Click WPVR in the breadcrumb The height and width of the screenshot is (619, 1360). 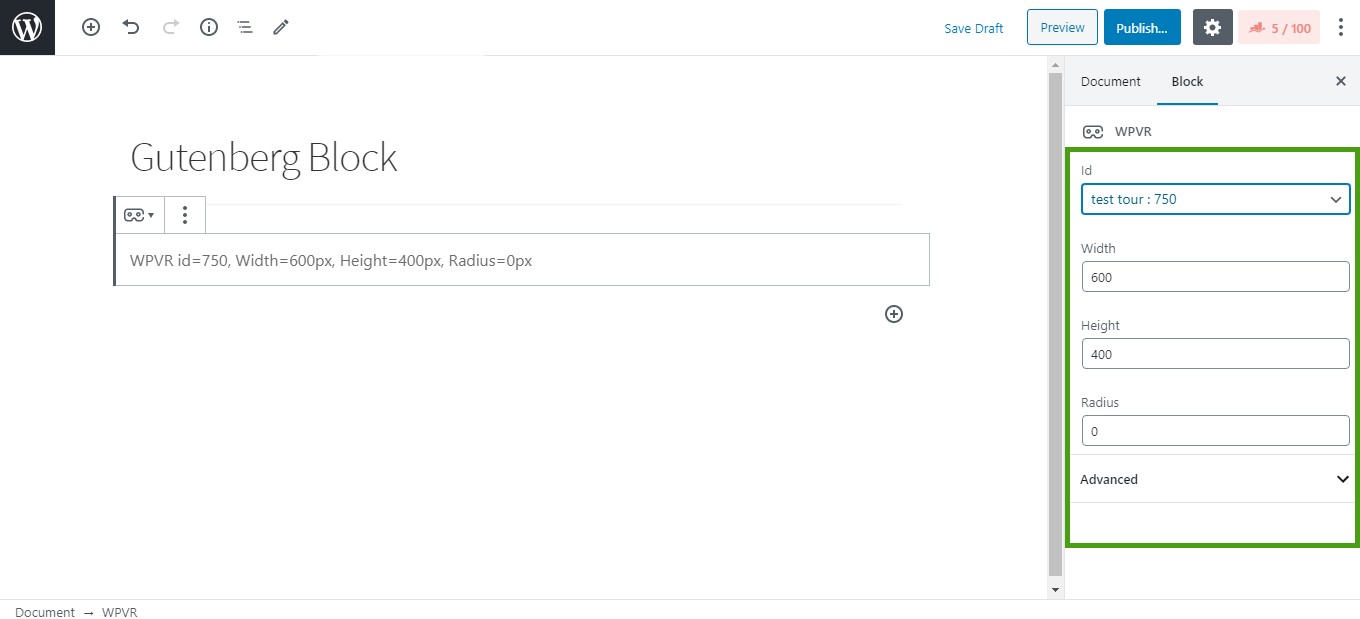pyautogui.click(x=120, y=612)
